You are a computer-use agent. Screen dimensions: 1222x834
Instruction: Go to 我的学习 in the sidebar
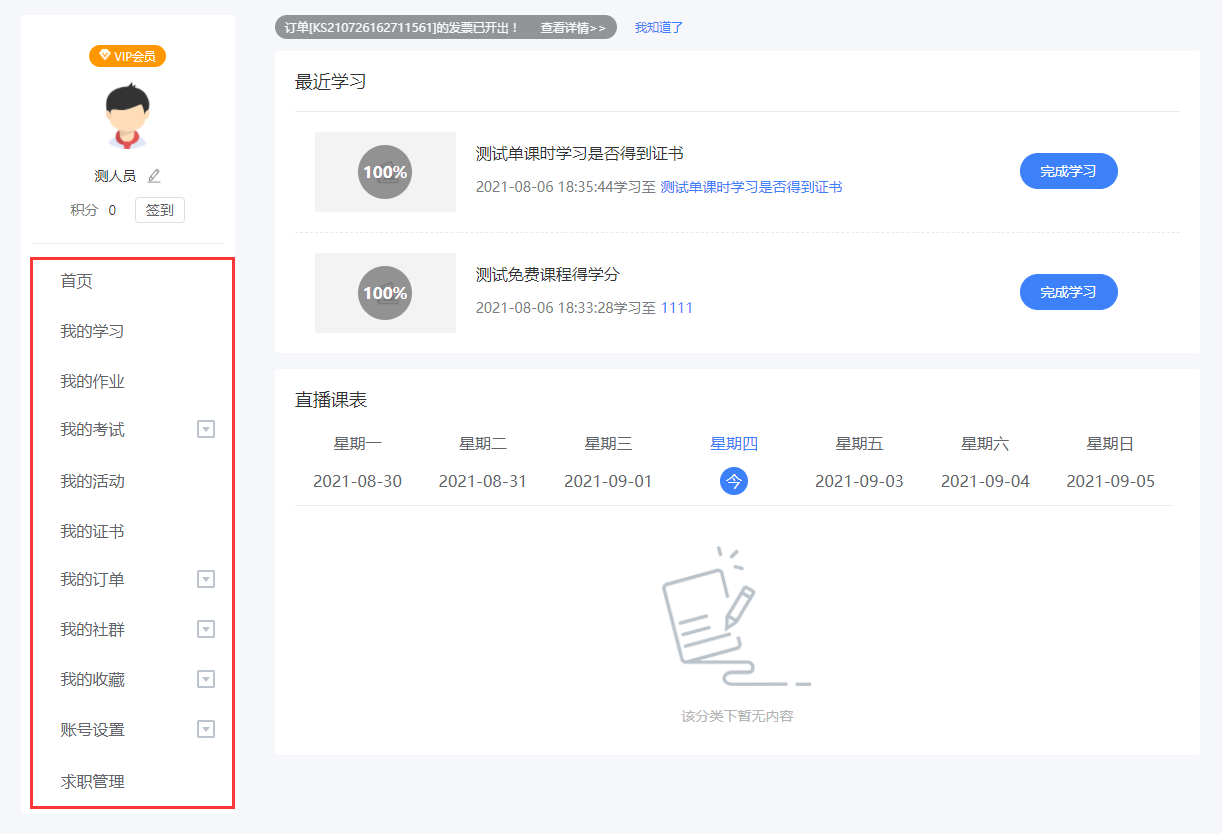click(x=92, y=331)
